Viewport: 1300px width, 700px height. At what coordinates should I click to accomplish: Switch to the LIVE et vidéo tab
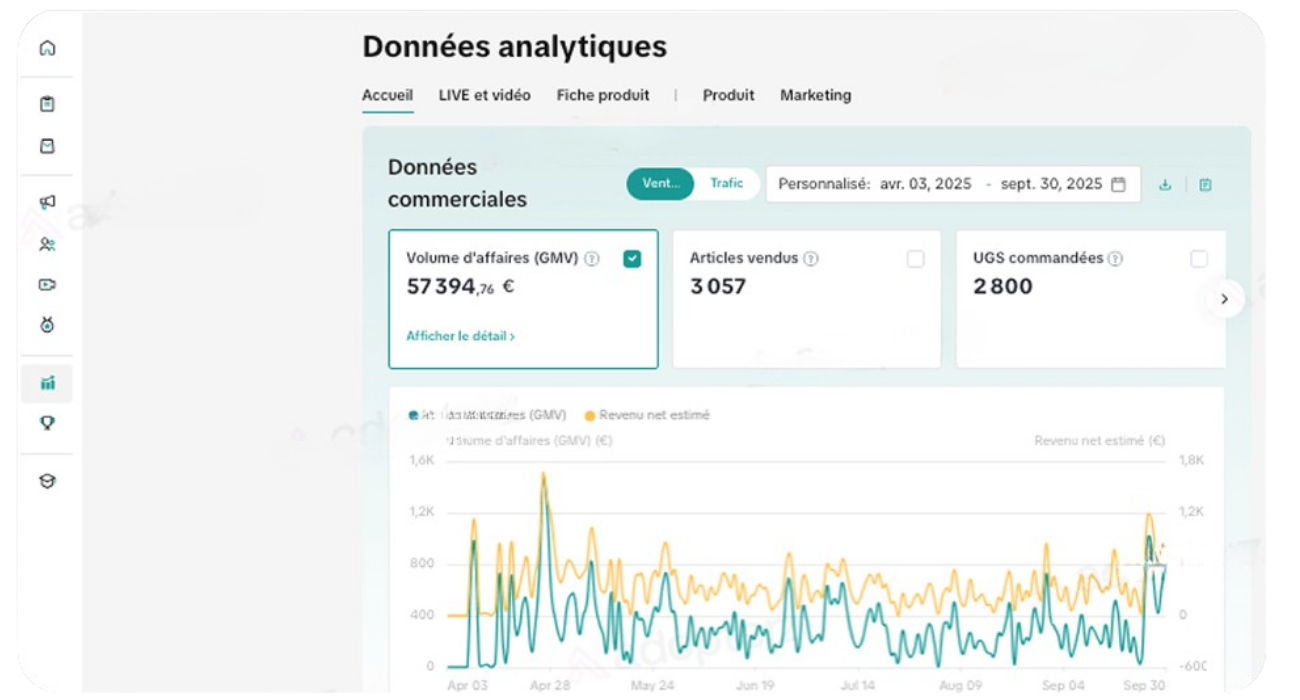click(x=484, y=95)
